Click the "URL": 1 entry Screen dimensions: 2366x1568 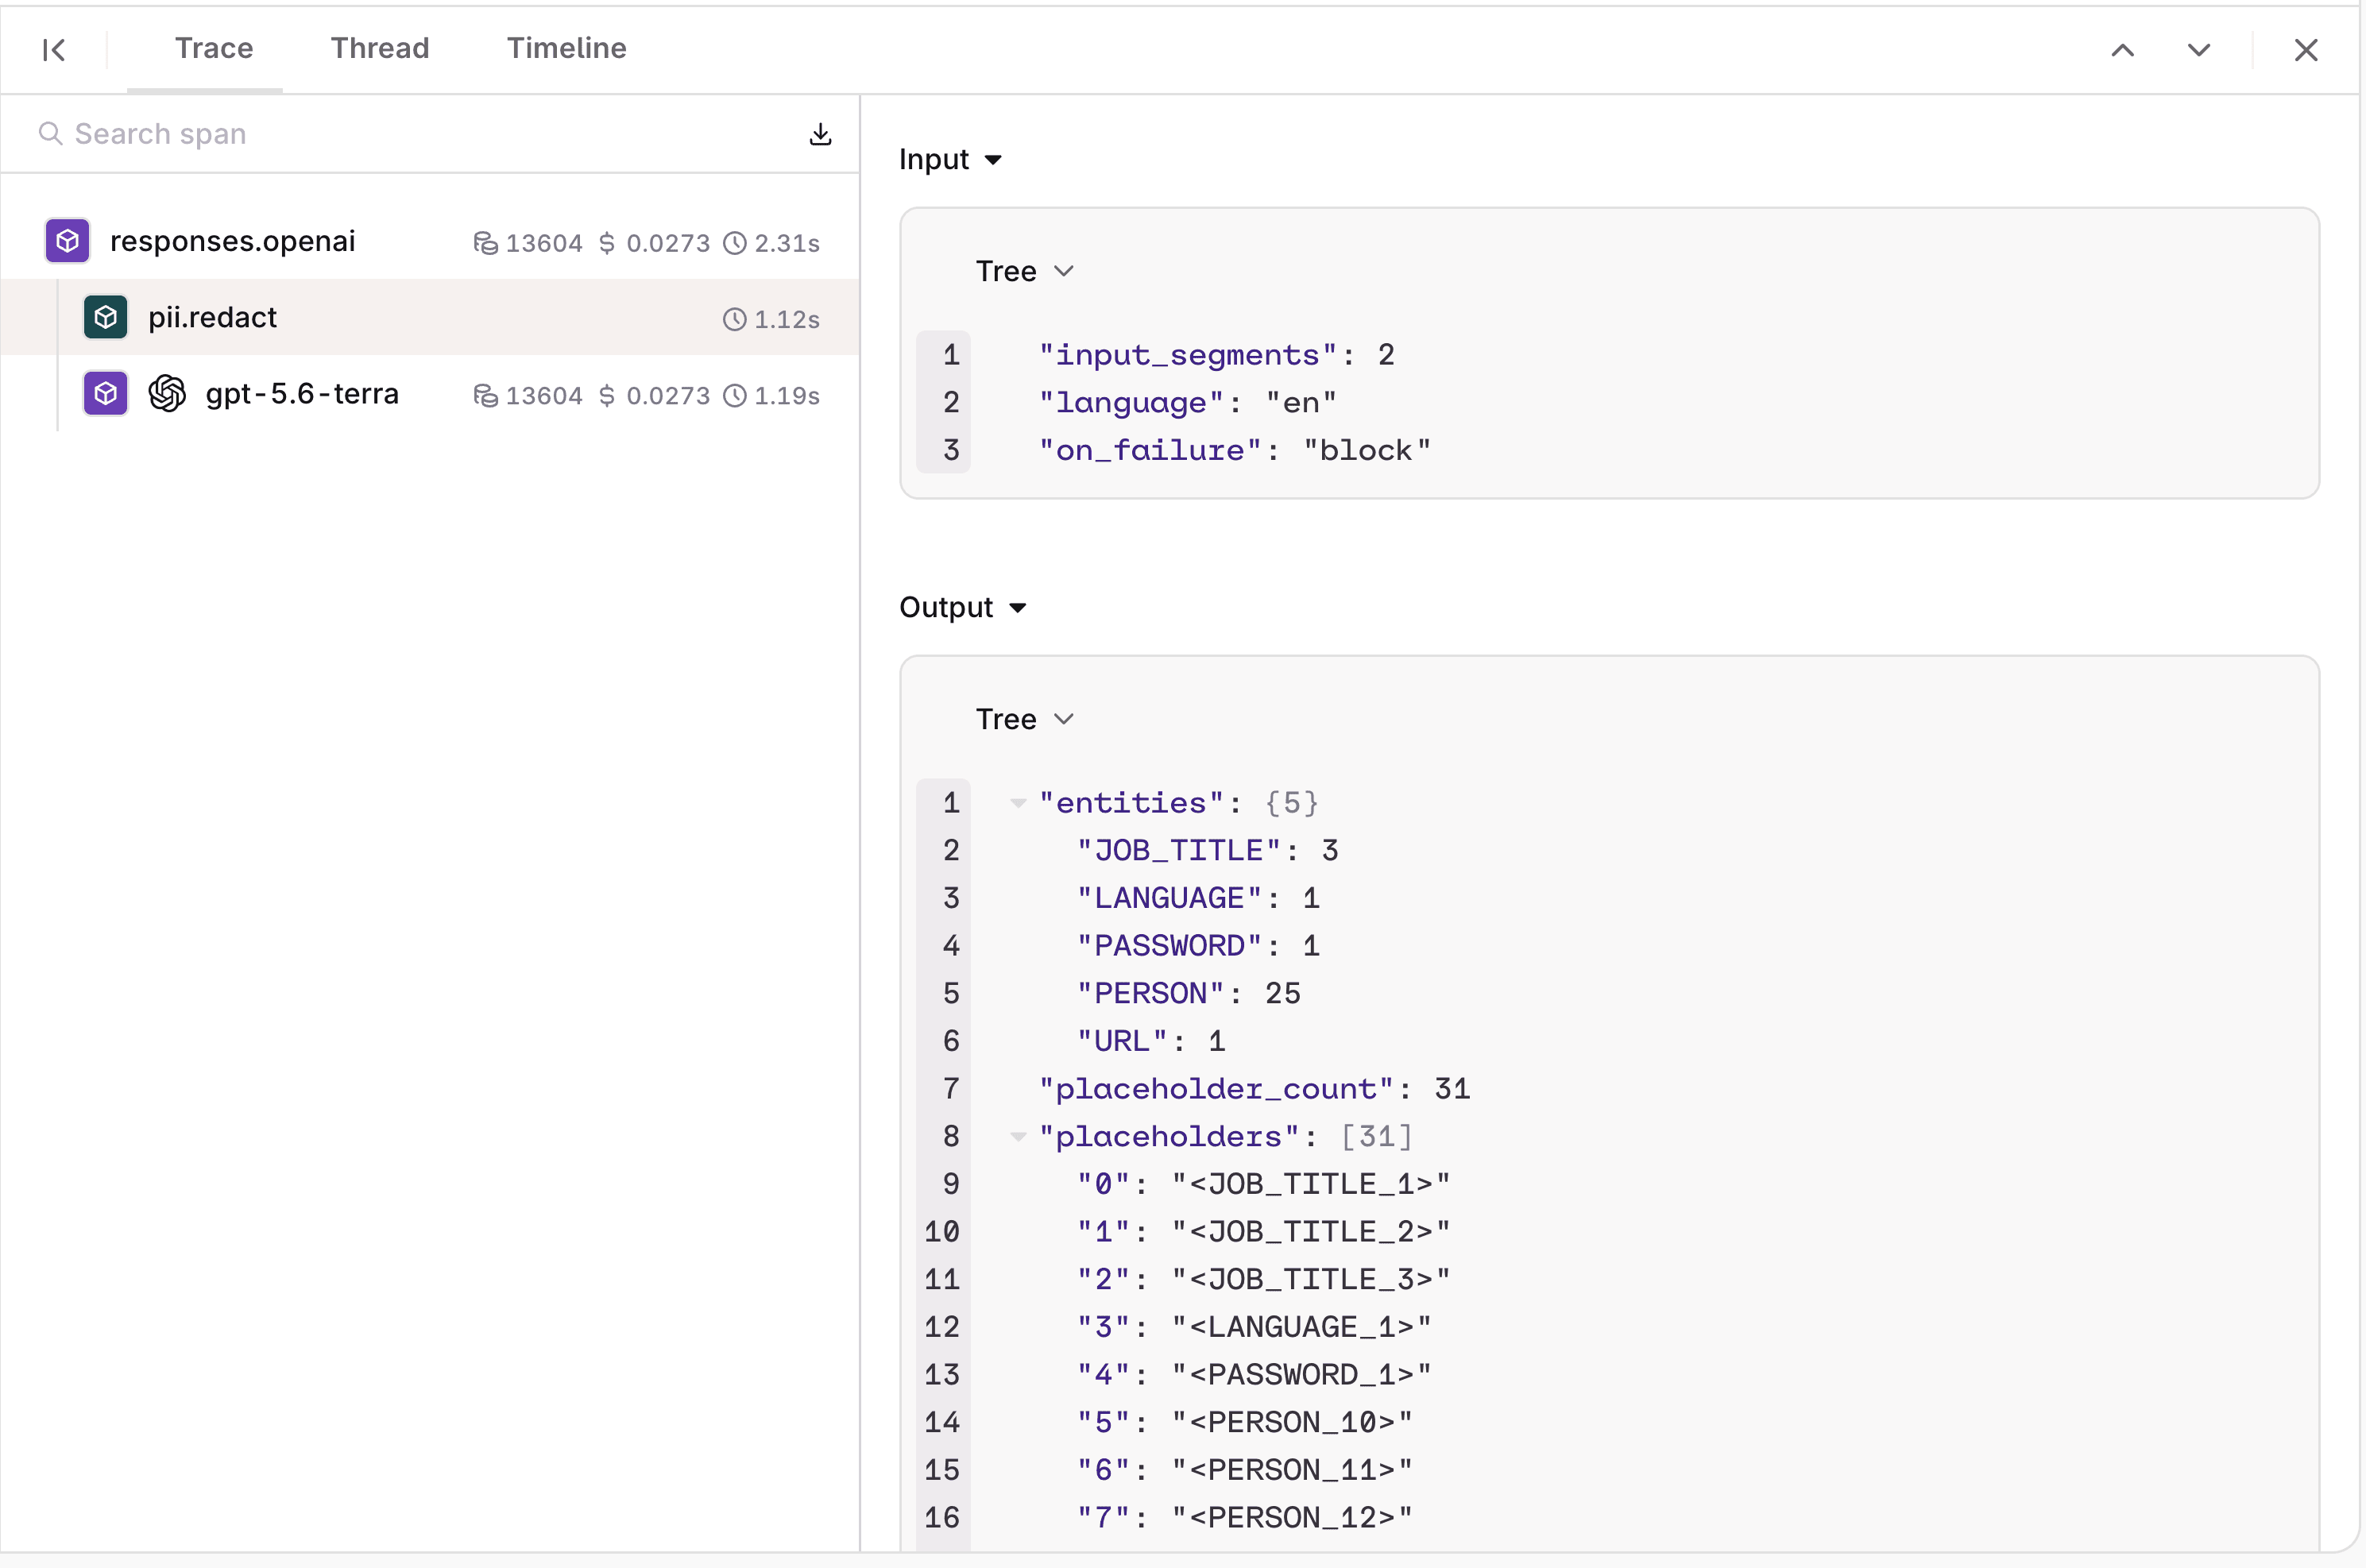coord(1150,1041)
